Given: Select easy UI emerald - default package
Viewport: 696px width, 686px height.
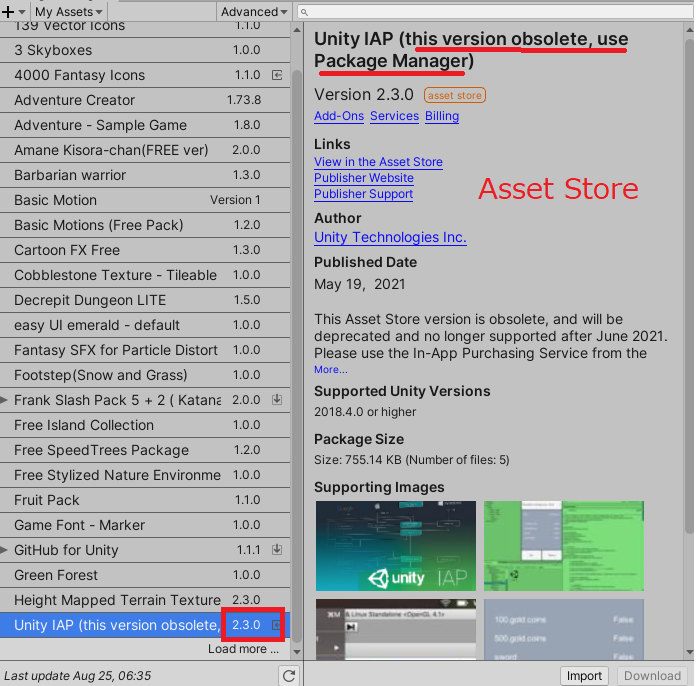Looking at the screenshot, I should click(x=145, y=325).
